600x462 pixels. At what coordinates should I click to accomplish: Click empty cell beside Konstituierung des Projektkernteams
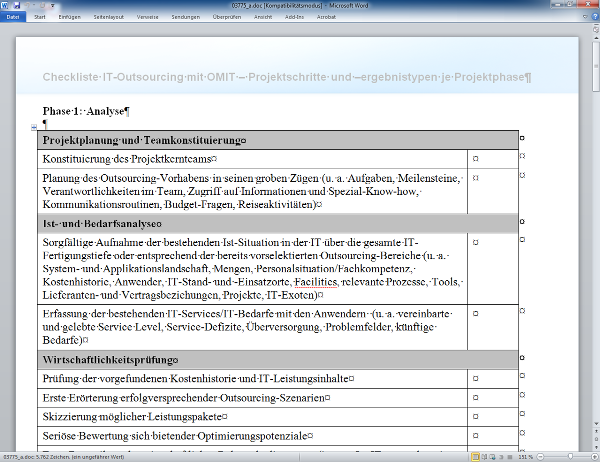[x=493, y=158]
